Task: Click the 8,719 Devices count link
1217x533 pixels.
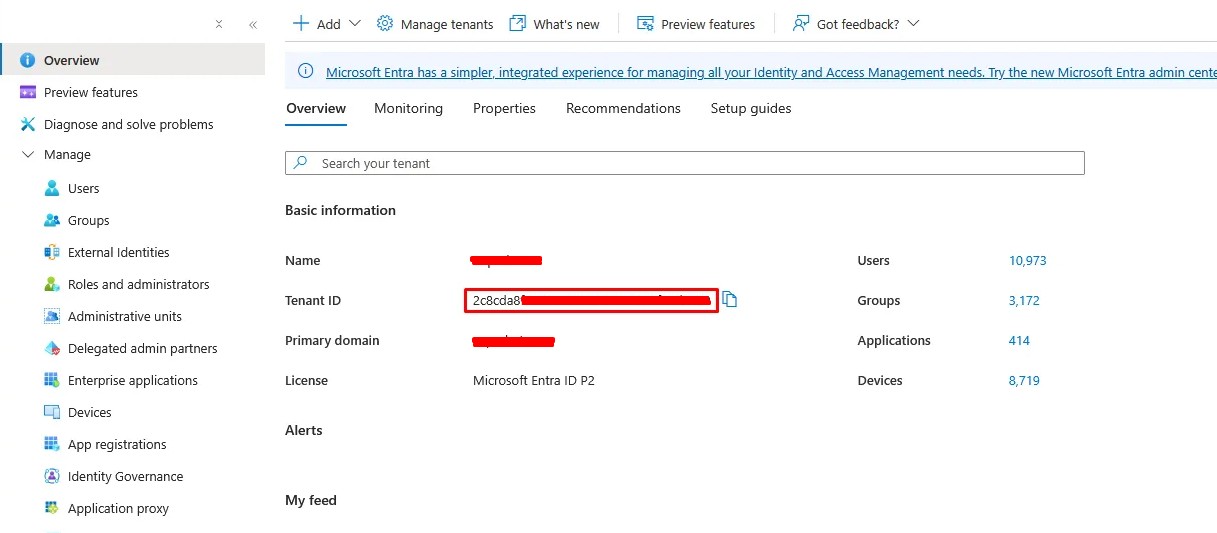Action: tap(1024, 381)
